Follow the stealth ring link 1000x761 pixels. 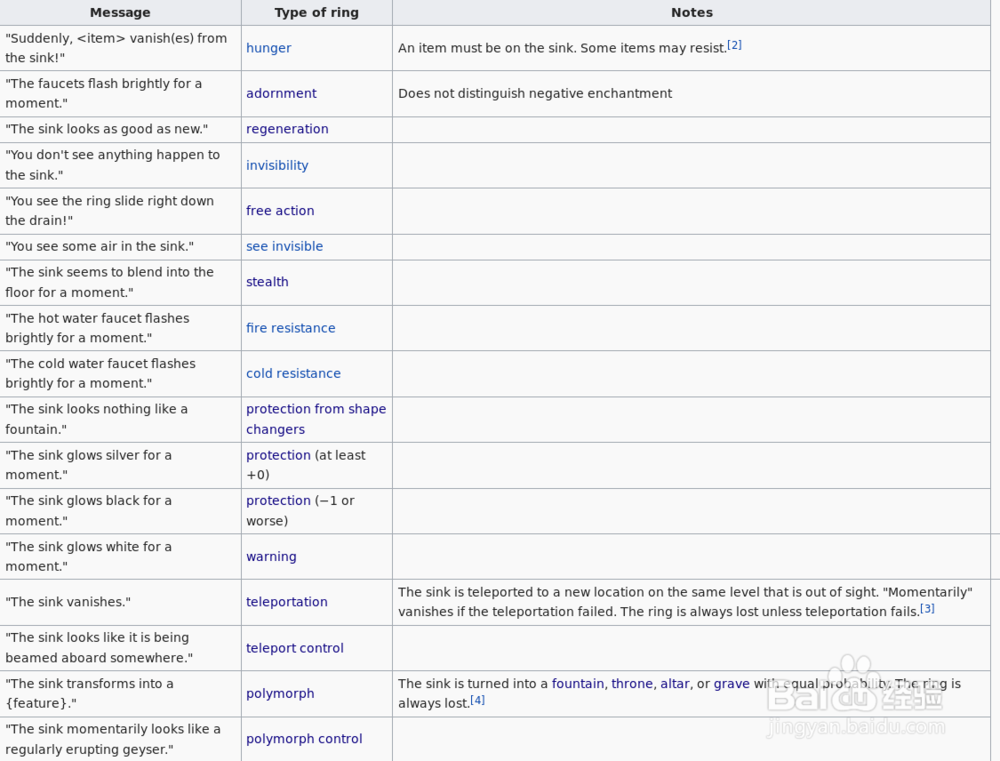click(267, 282)
